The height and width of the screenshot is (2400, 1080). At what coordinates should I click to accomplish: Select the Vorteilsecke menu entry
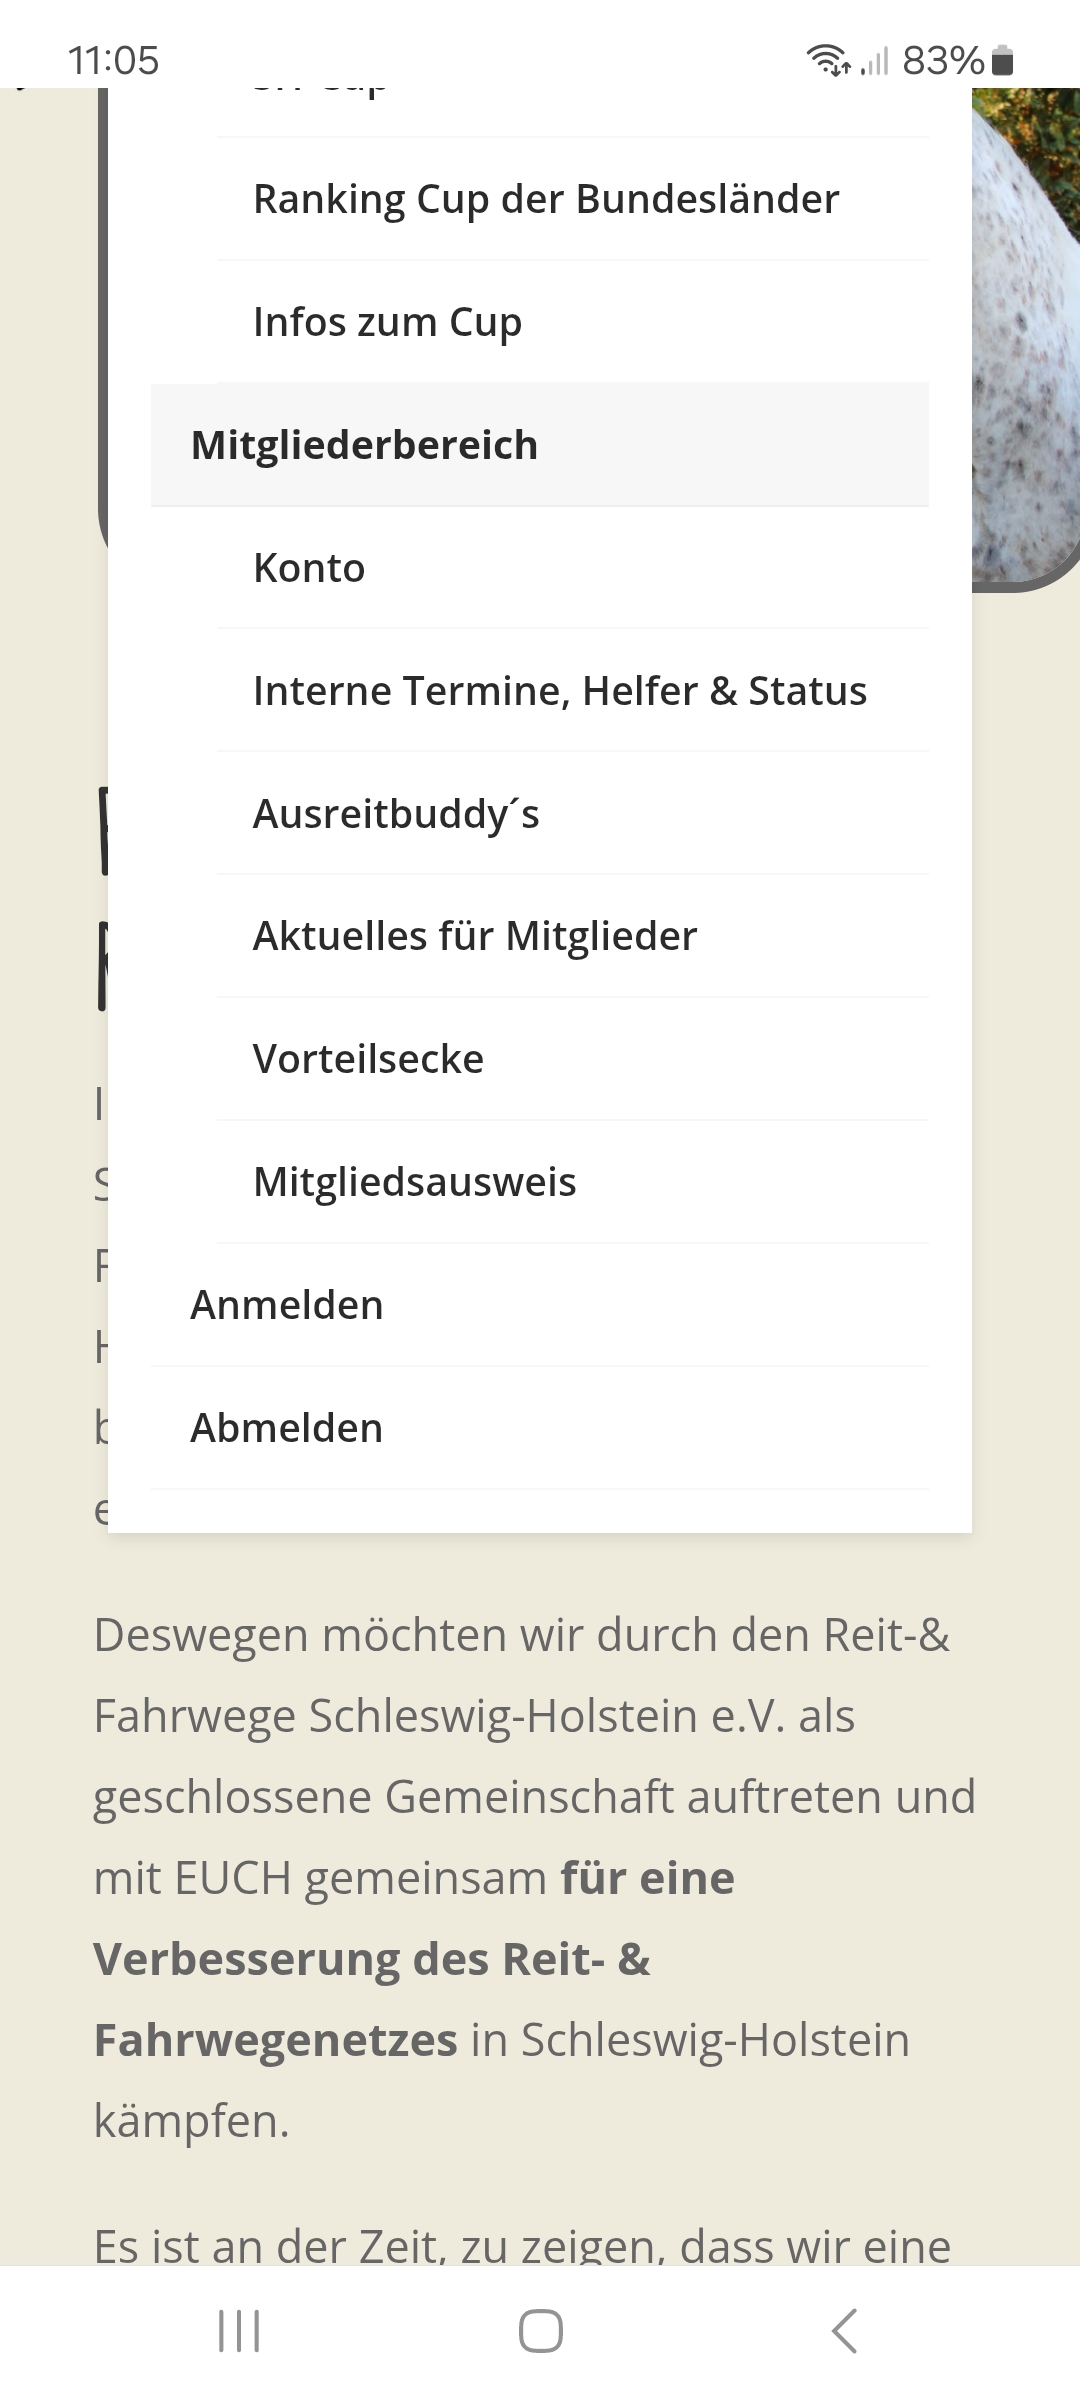click(368, 1059)
